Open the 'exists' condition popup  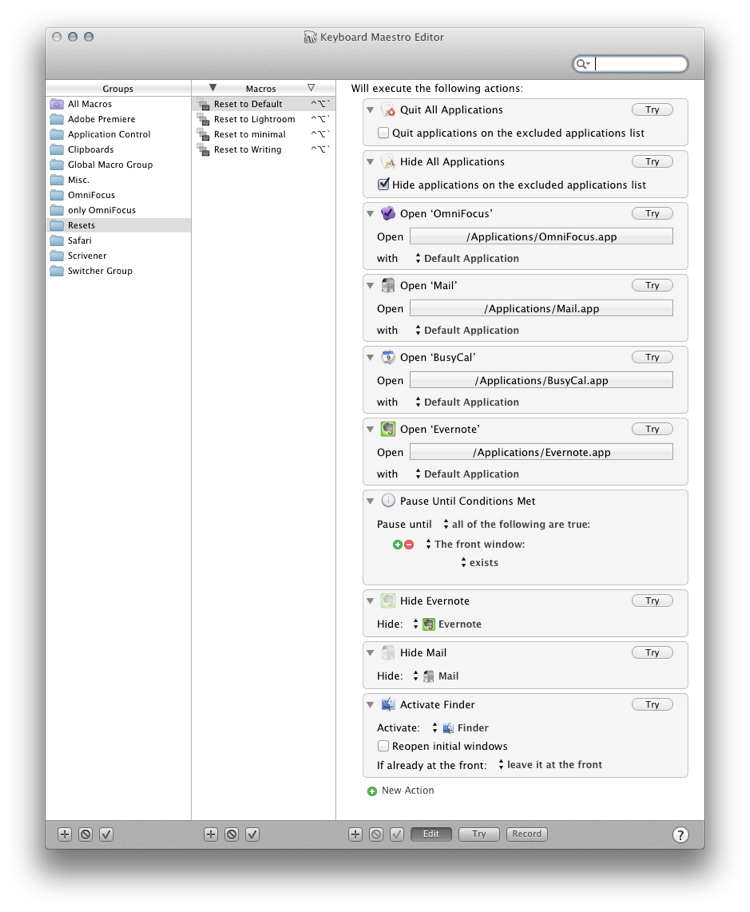pyautogui.click(x=479, y=562)
